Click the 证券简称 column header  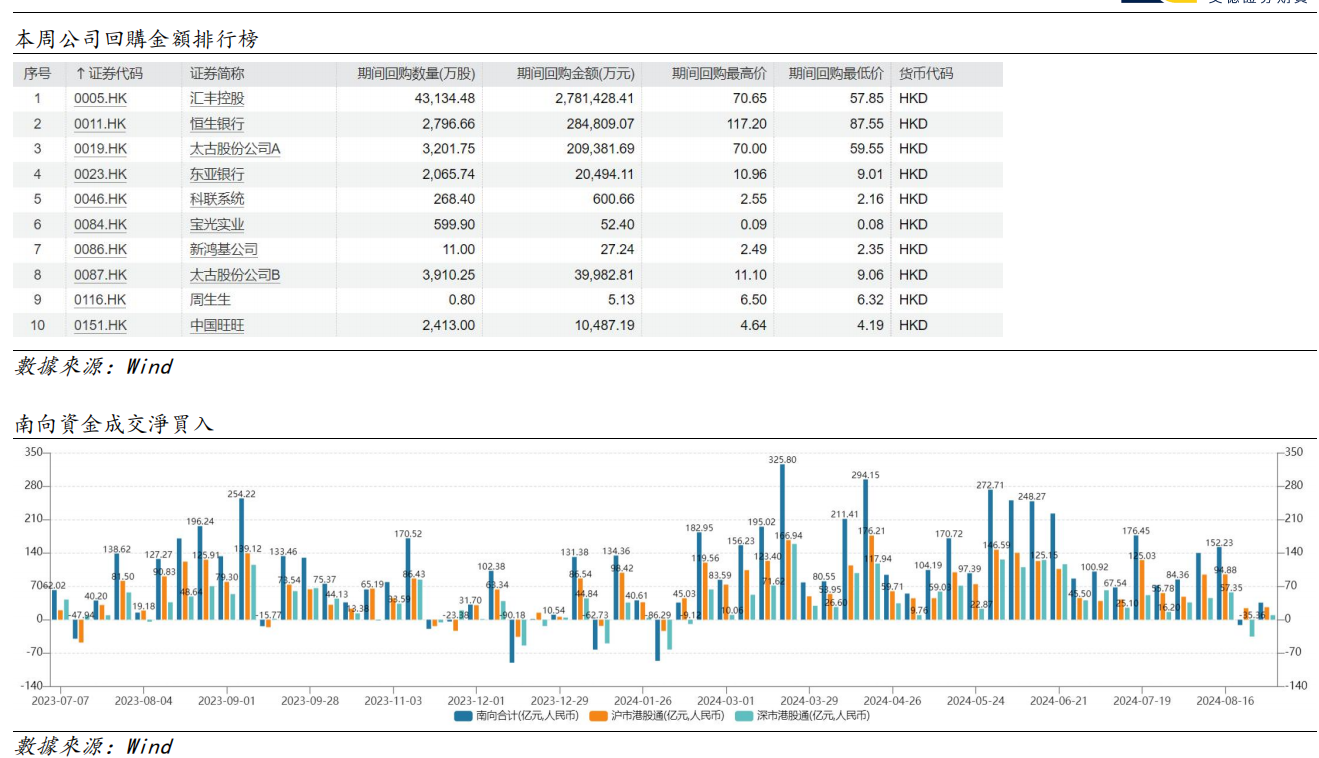coord(217,74)
